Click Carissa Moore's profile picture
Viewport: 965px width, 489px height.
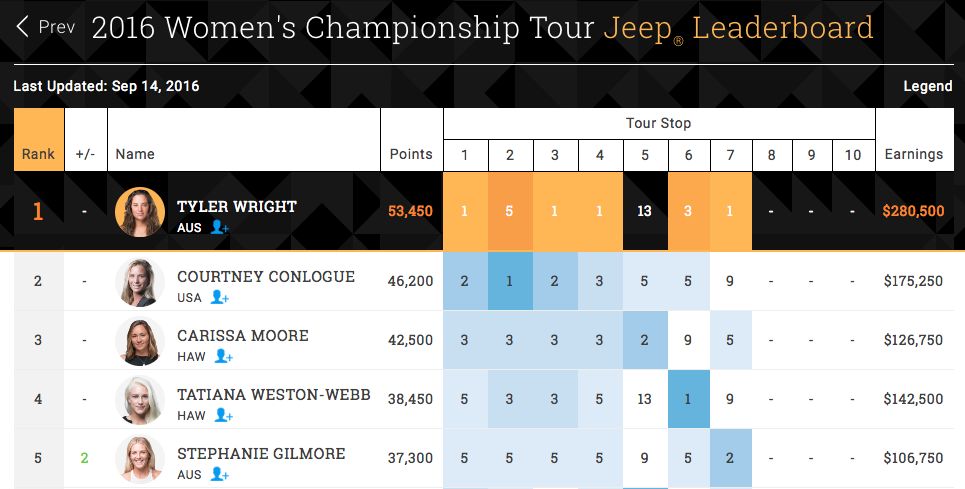pos(140,340)
